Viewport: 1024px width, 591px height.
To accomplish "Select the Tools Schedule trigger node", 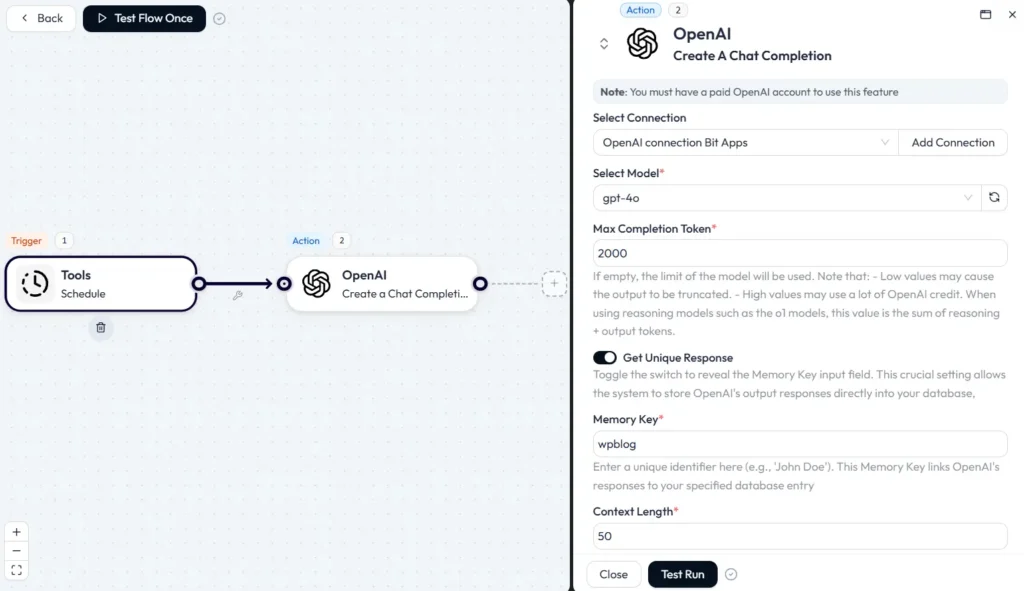I will point(101,284).
